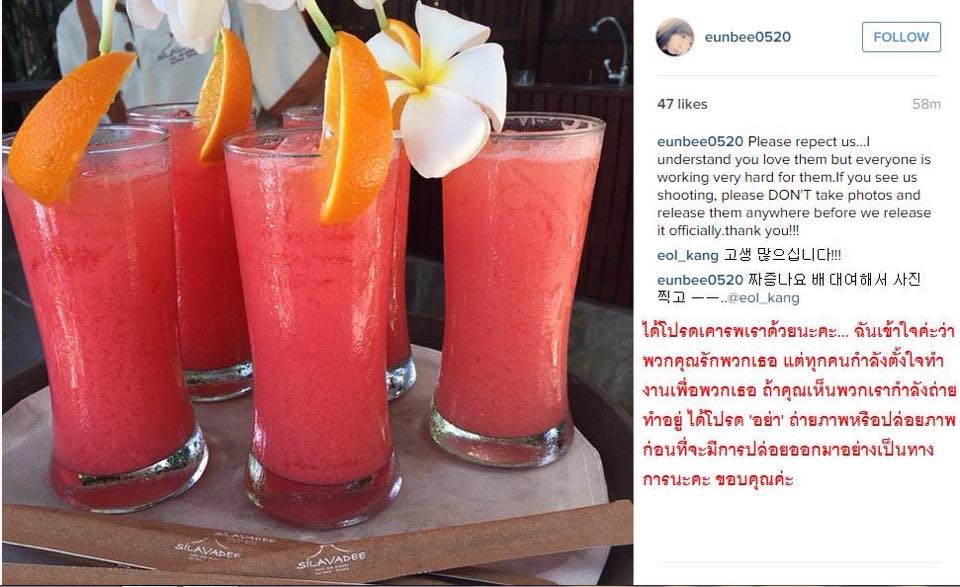This screenshot has height=587, width=960.
Task: Click the leftmost orange slice garnish
Action: 67,125
